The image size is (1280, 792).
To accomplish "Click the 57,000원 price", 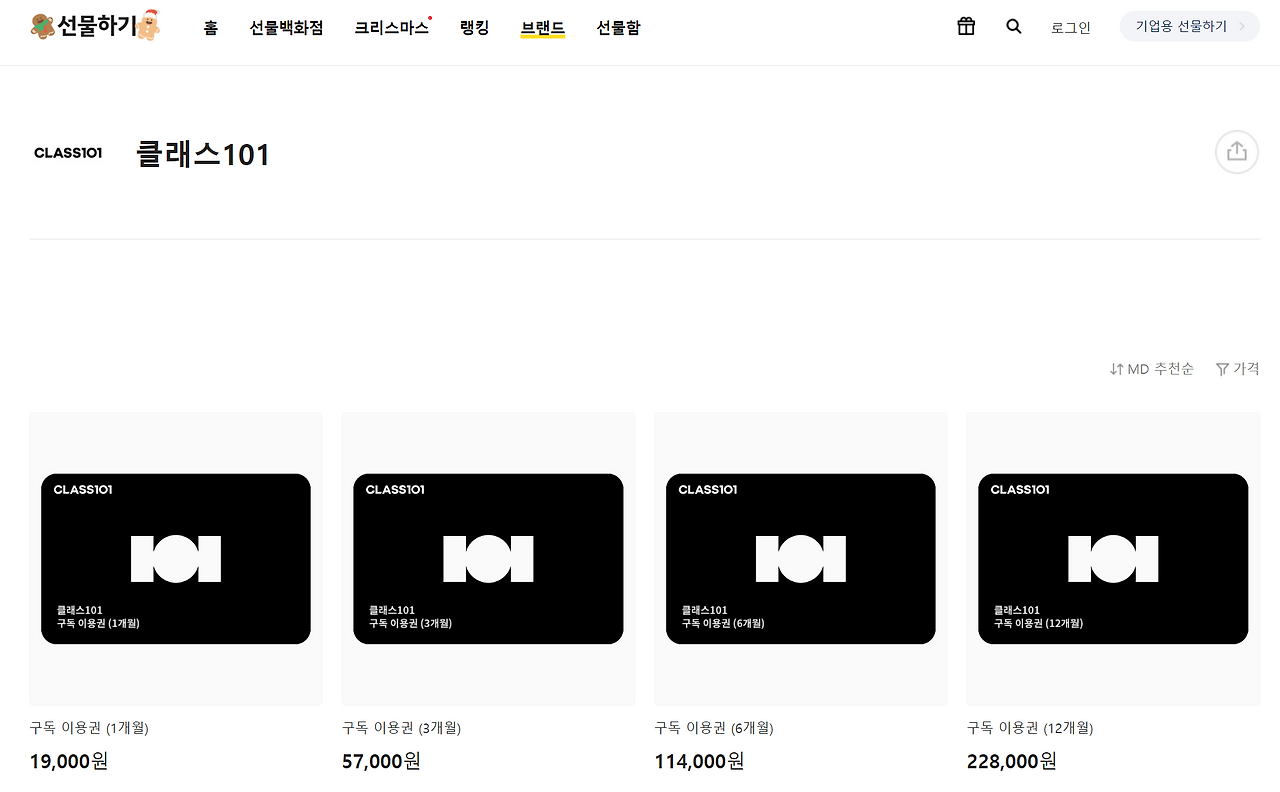I will point(381,761).
